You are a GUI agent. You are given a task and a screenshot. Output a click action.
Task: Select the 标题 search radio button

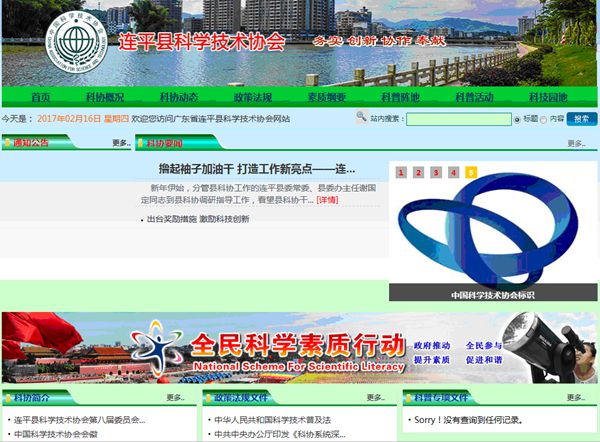(517, 119)
